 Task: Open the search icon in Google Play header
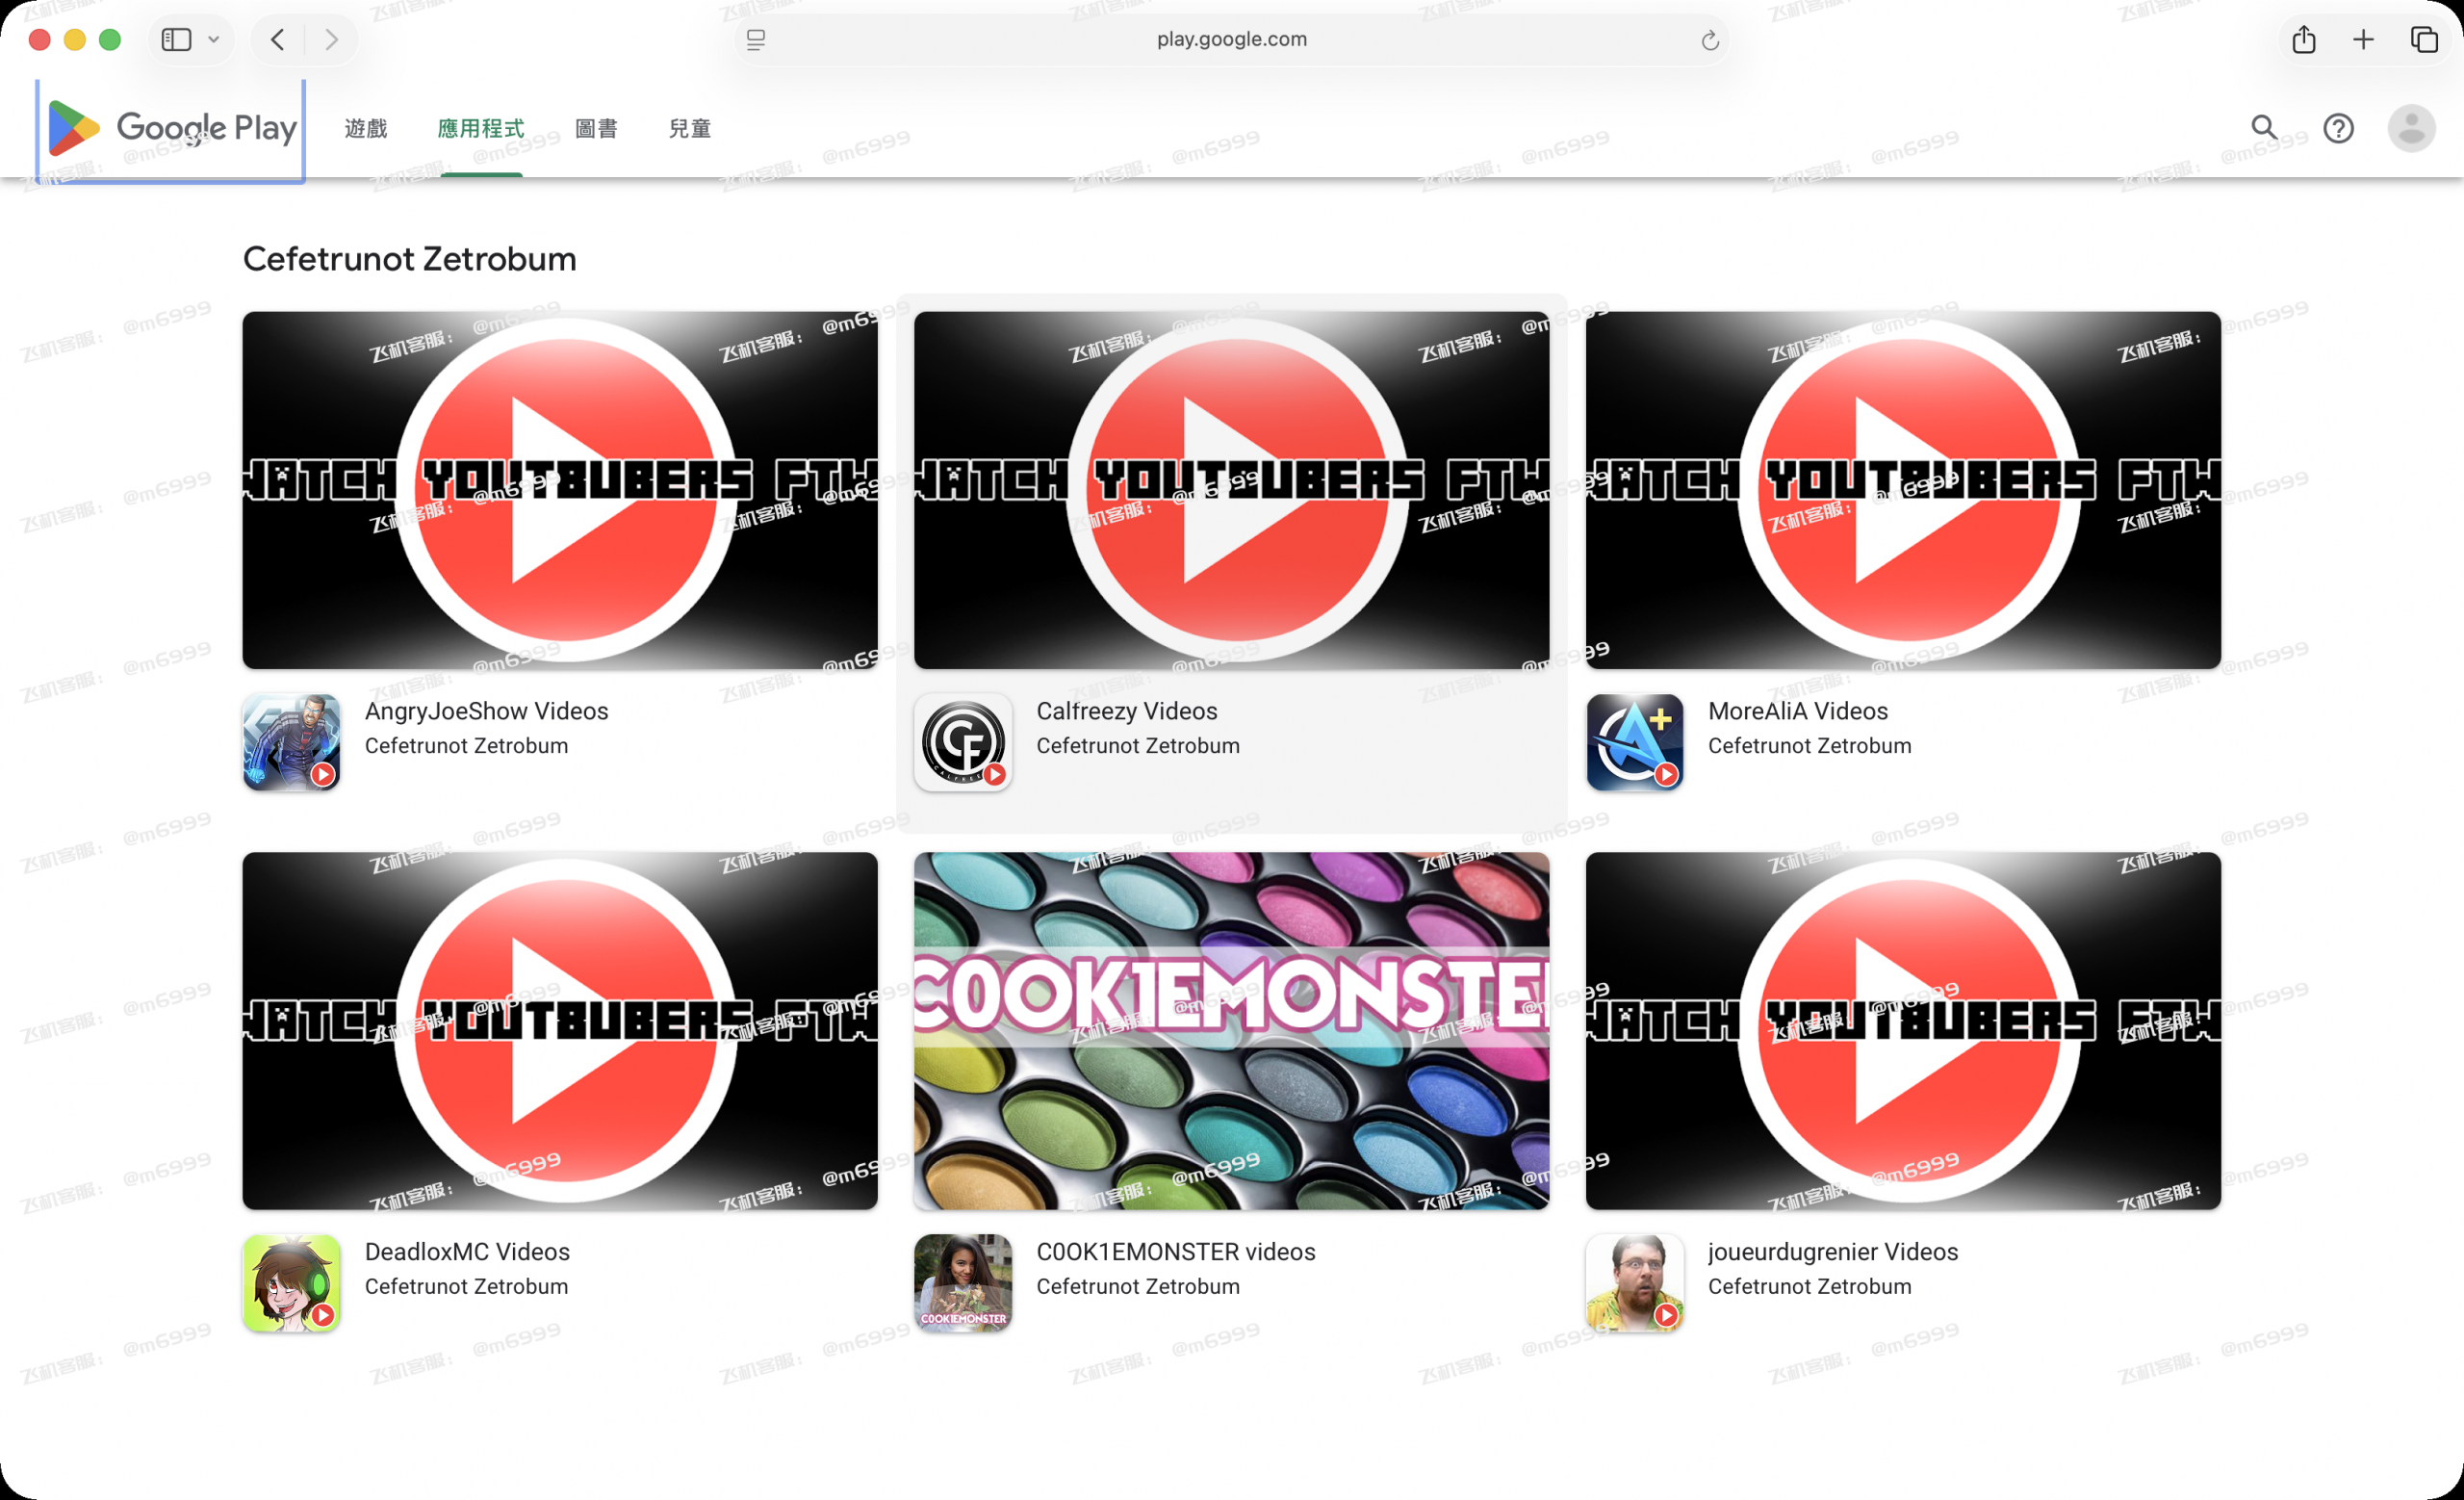point(2264,128)
